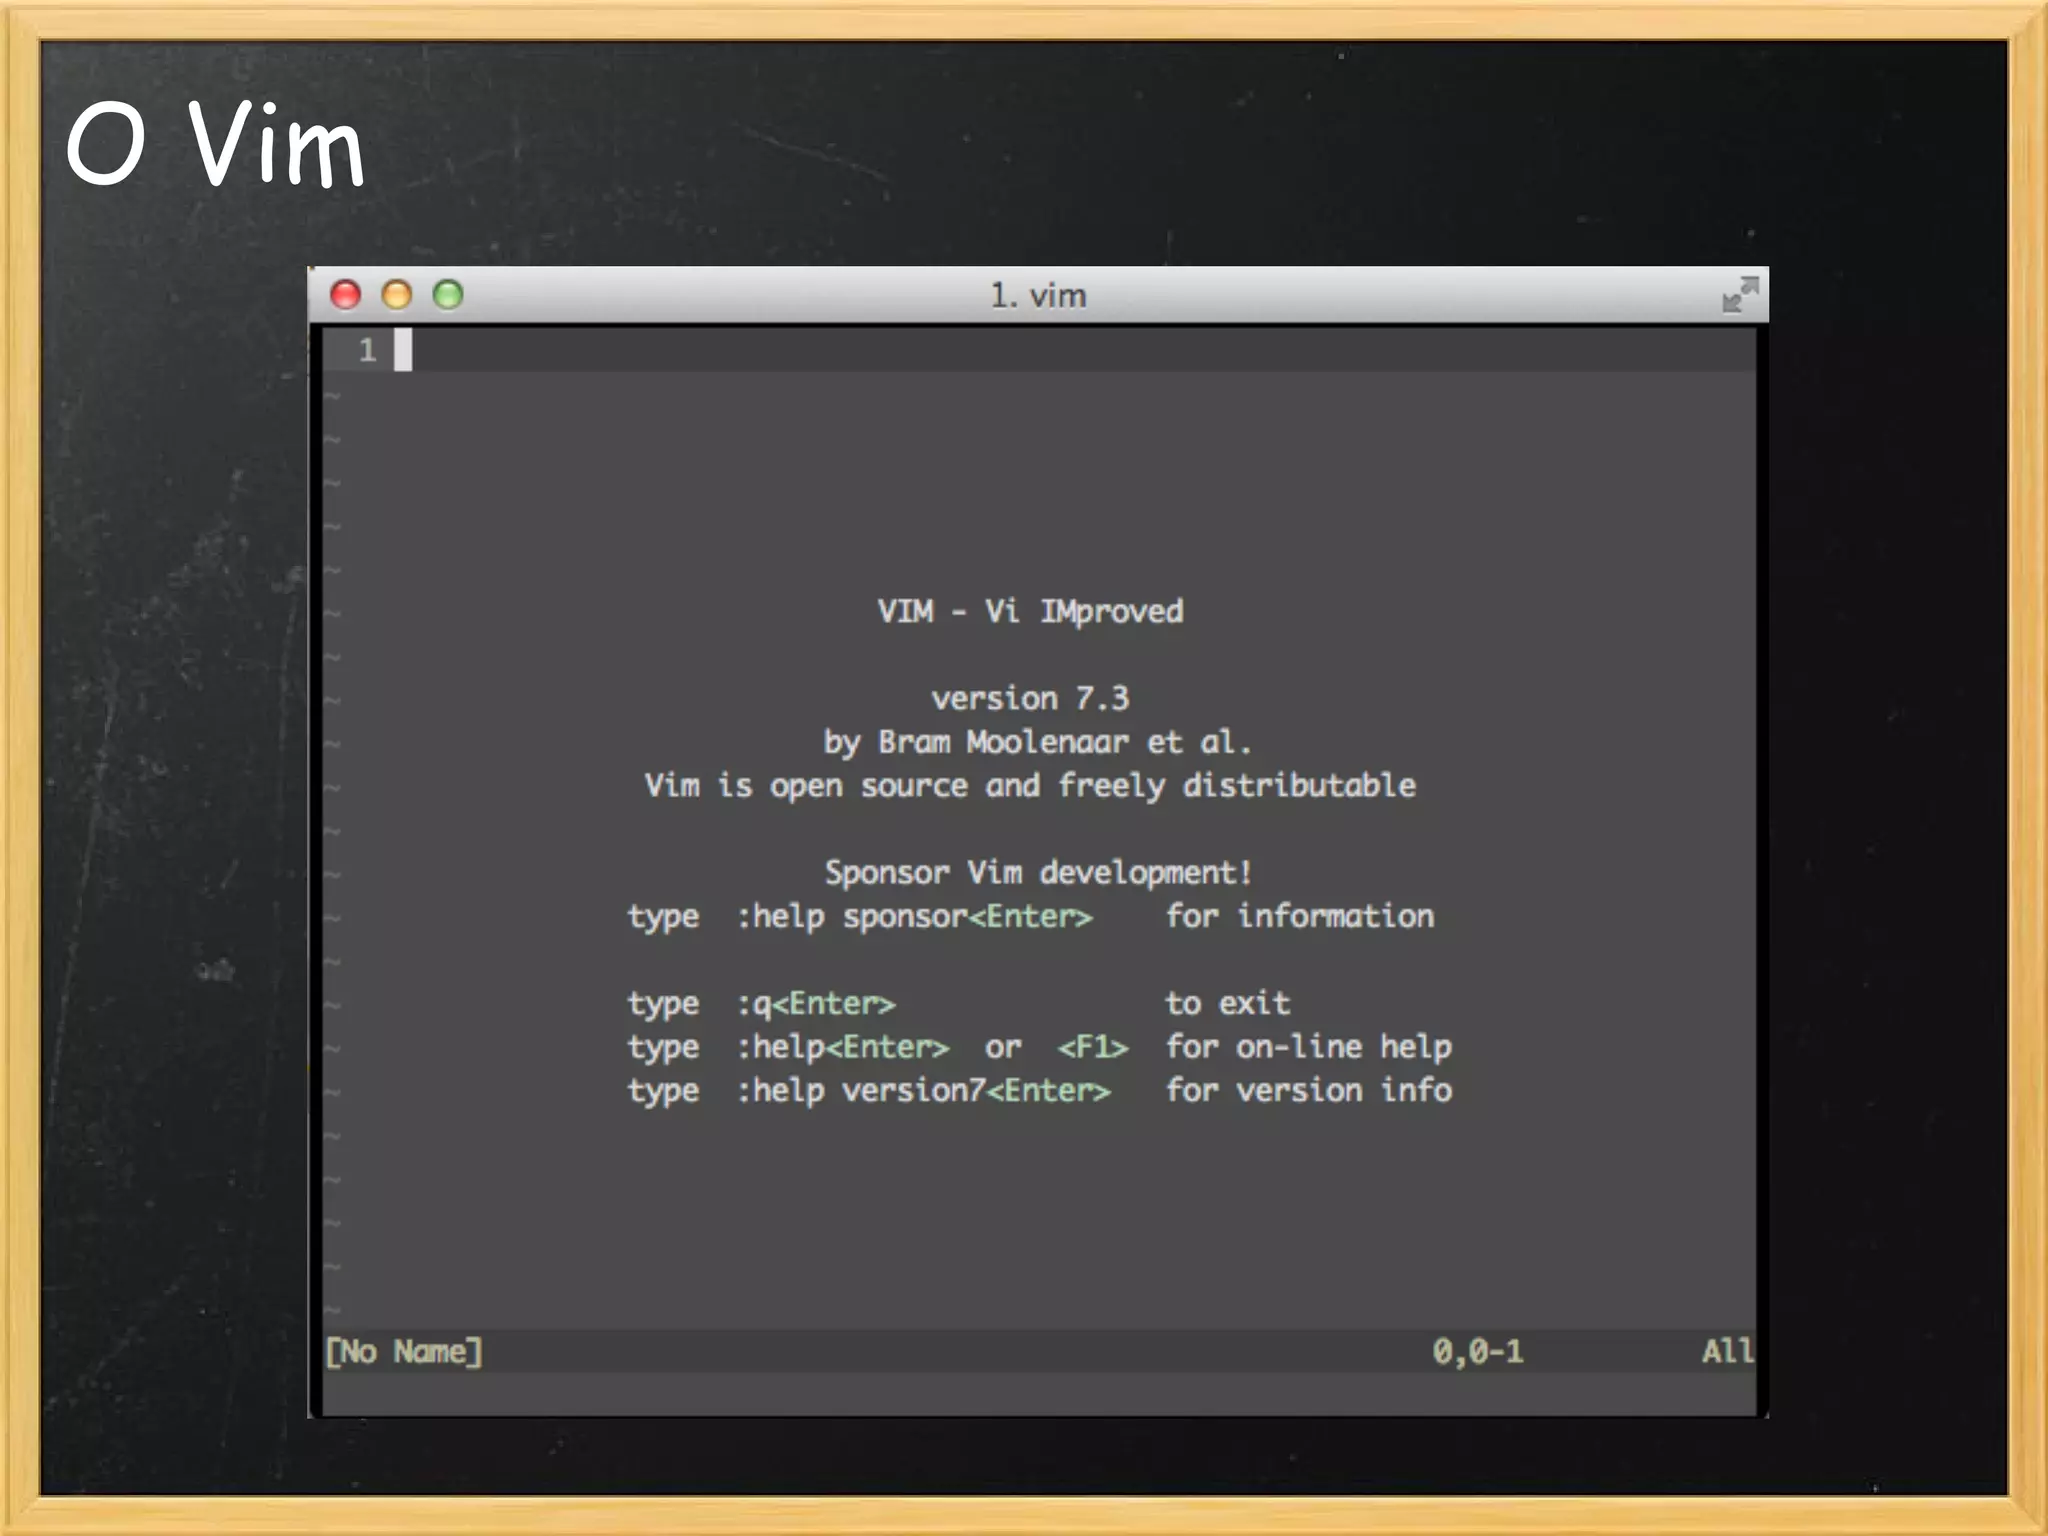Click the '<F1>' key hint text
This screenshot has height=1536, width=2048.
coord(1092,1047)
